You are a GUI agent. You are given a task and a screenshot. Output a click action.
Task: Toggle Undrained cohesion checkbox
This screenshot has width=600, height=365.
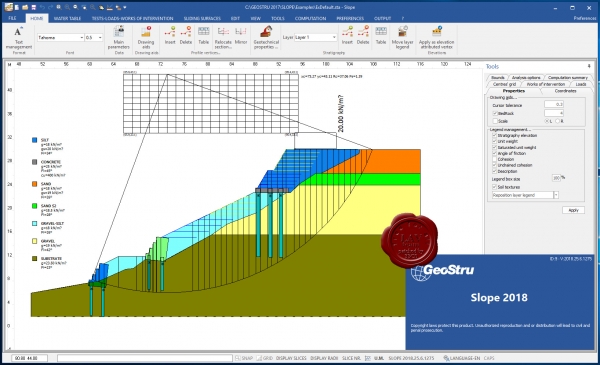click(x=494, y=165)
